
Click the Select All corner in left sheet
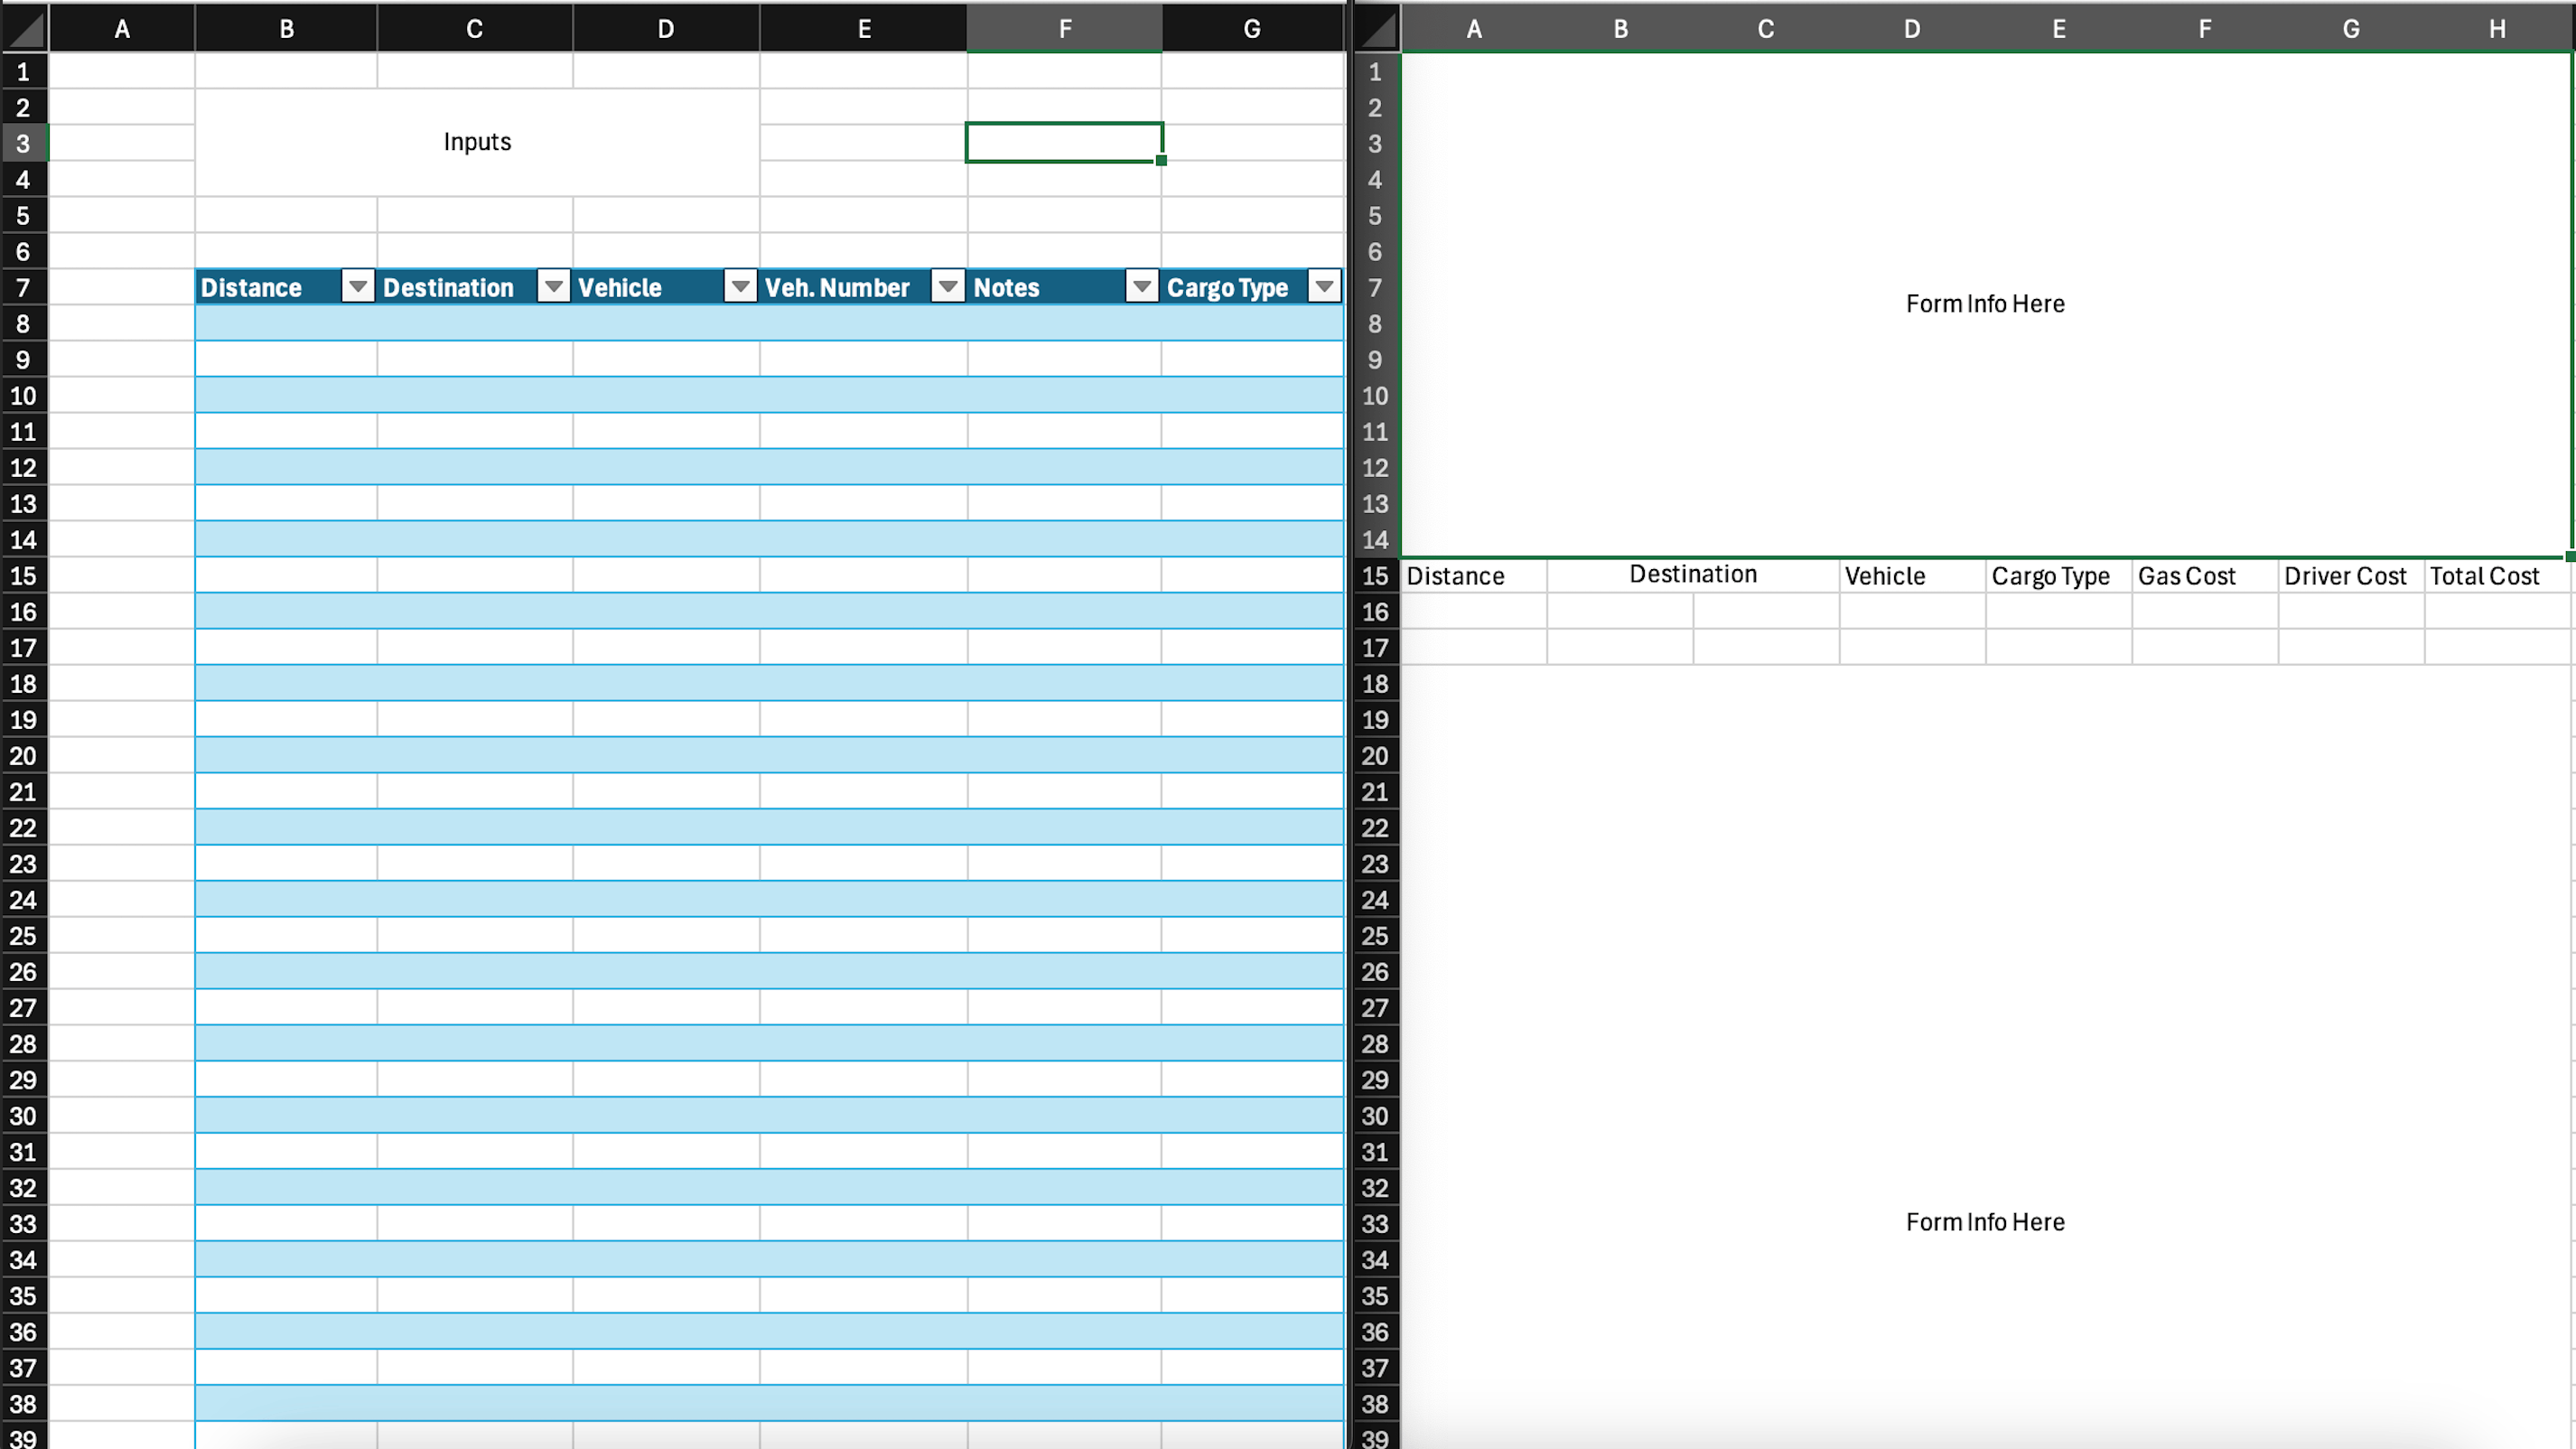point(24,28)
